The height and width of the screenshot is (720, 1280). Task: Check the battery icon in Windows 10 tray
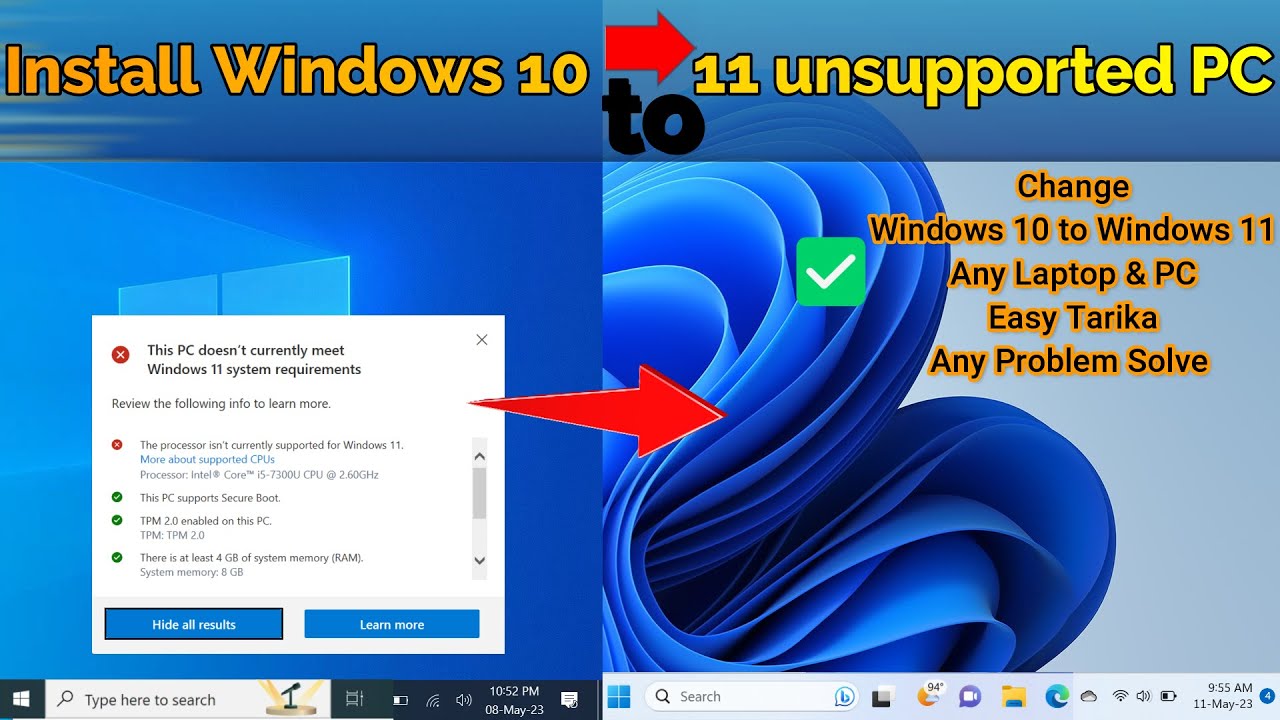click(400, 701)
